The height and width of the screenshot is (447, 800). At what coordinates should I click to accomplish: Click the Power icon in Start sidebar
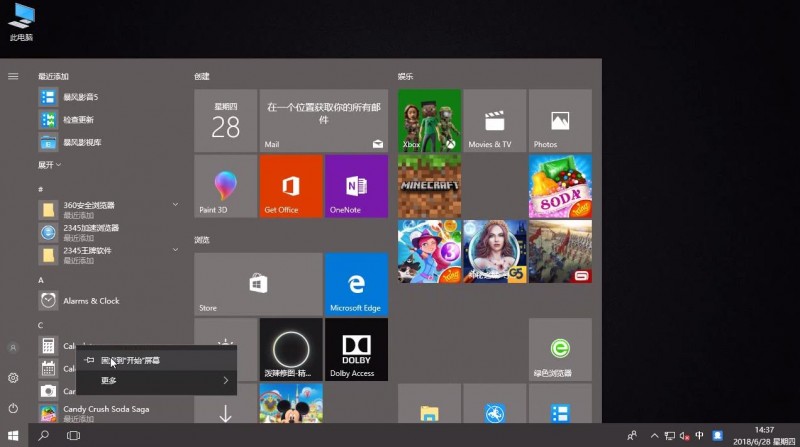[13, 408]
